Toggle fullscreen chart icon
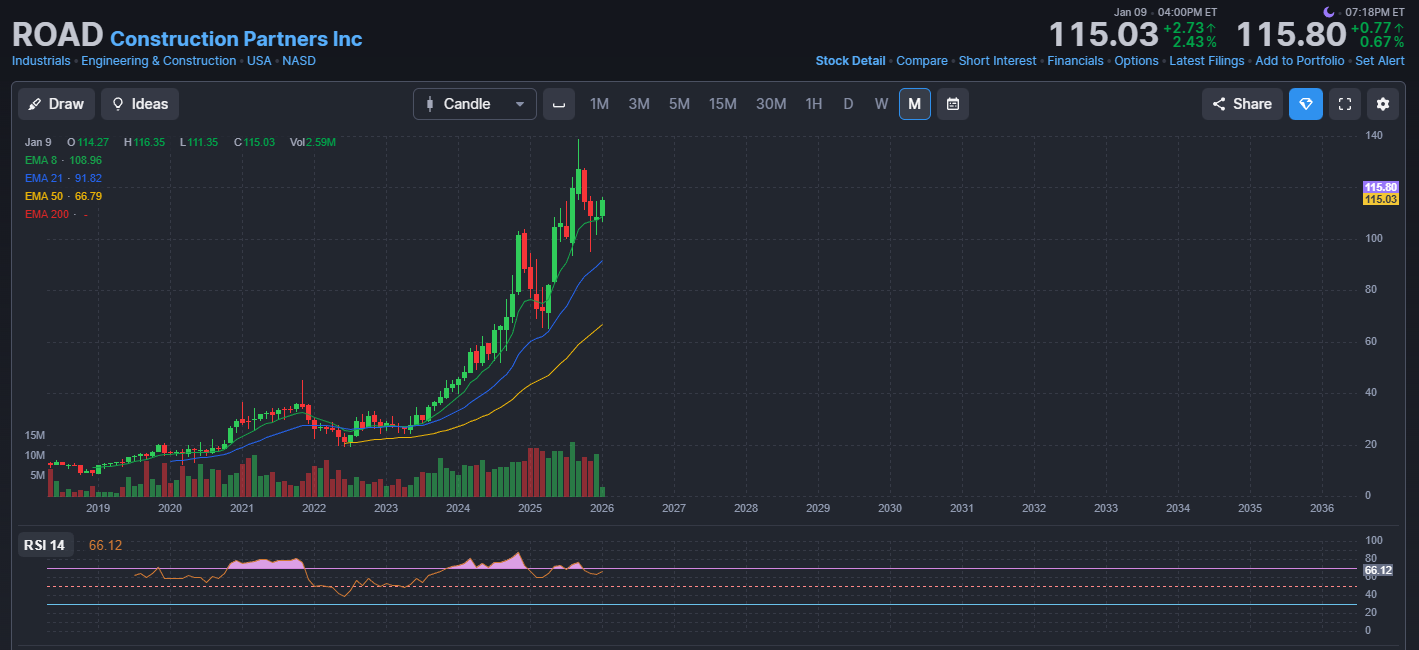 1345,104
